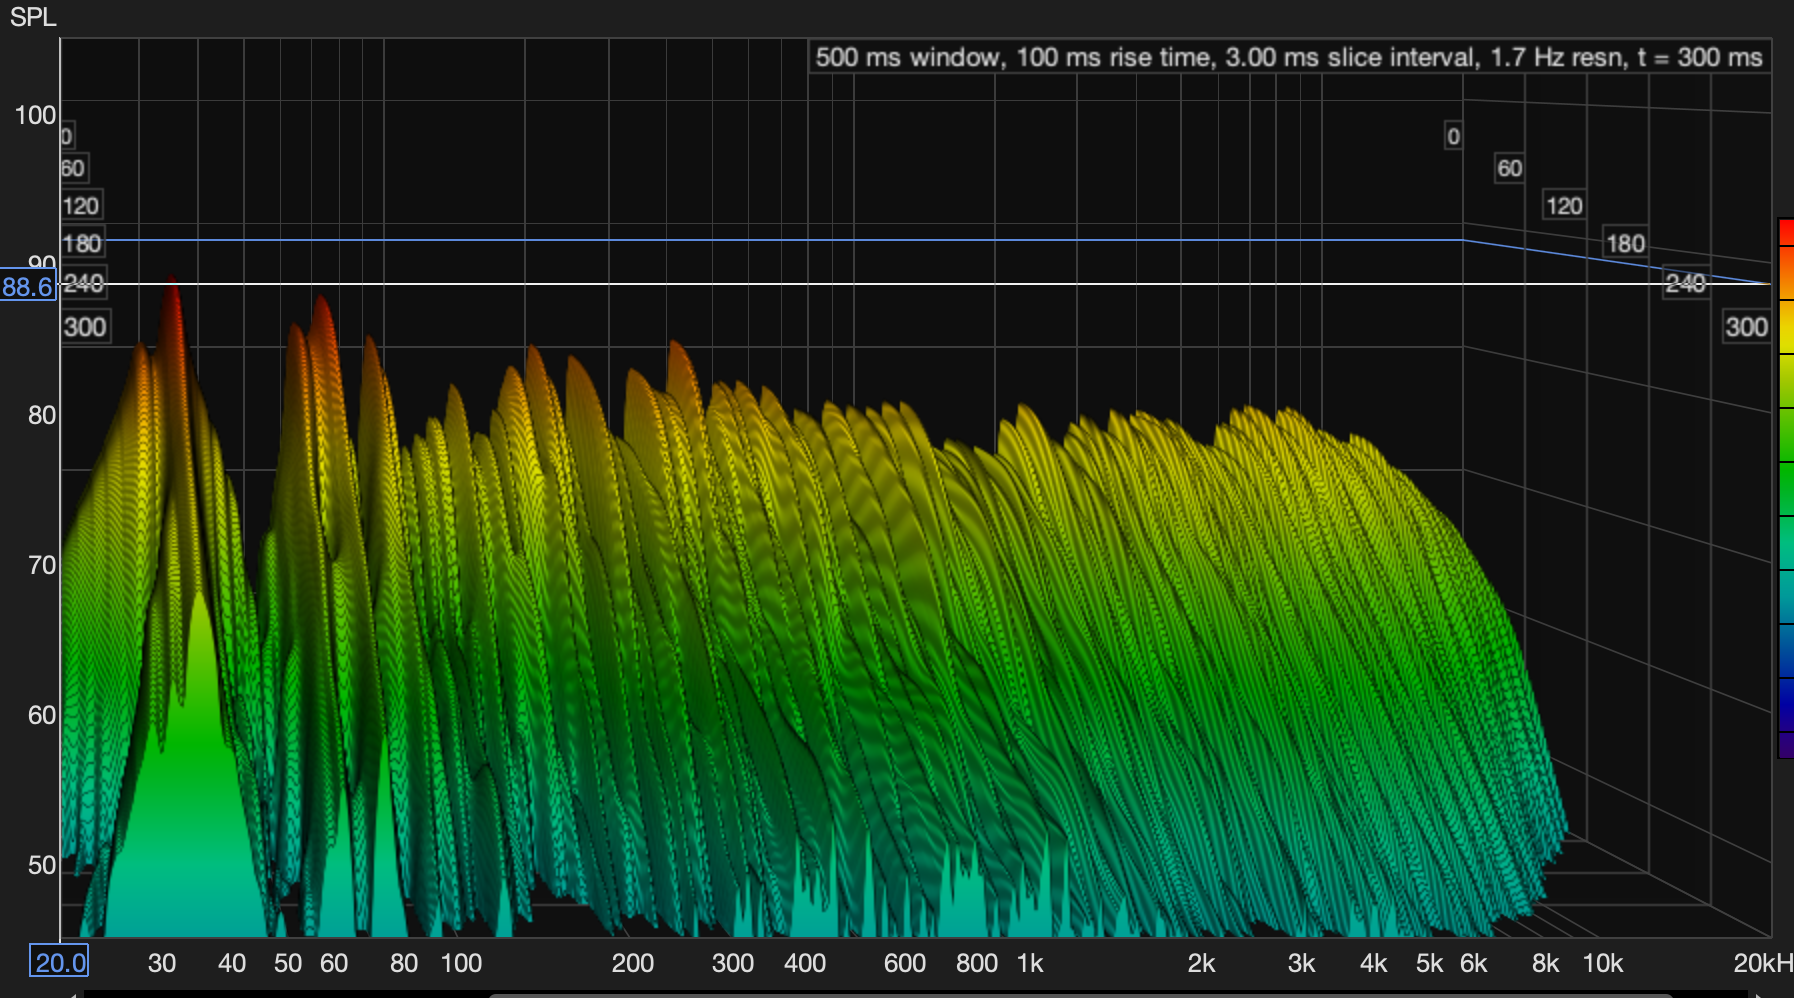Click the left-side 120 ms time slice label
This screenshot has width=1794, height=998.
[x=81, y=206]
